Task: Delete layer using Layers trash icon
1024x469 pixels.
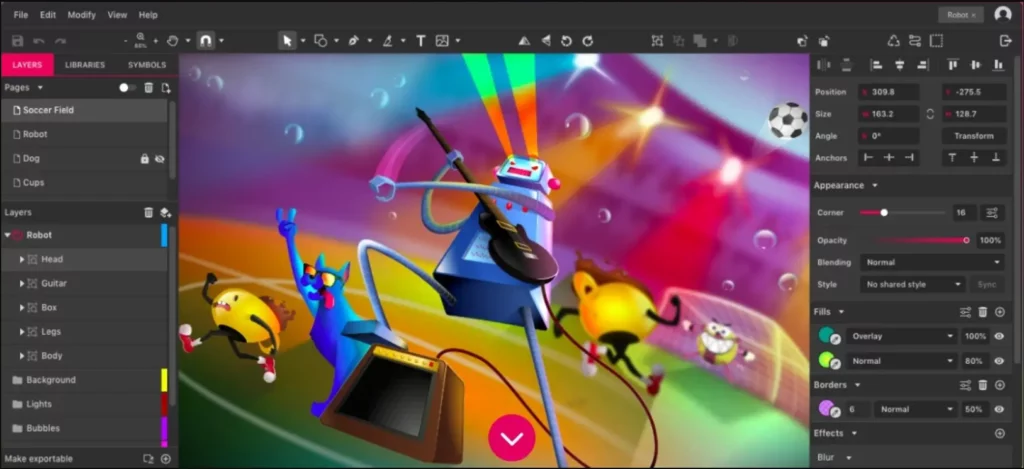Action: tap(148, 212)
